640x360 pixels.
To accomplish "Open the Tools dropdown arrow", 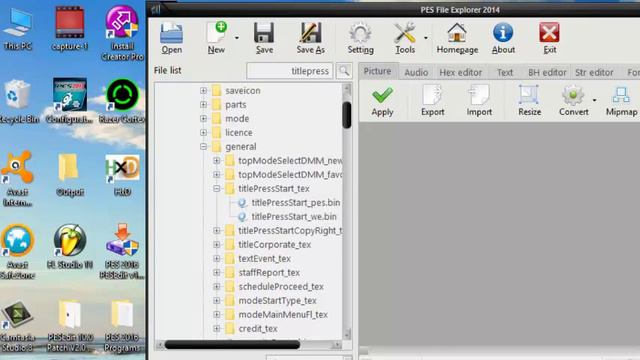I will click(x=426, y=38).
